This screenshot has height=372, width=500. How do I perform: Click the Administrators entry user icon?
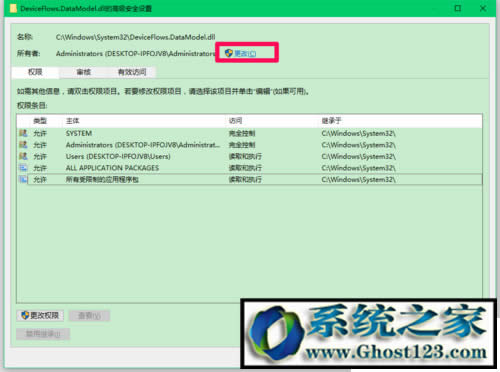point(23,145)
